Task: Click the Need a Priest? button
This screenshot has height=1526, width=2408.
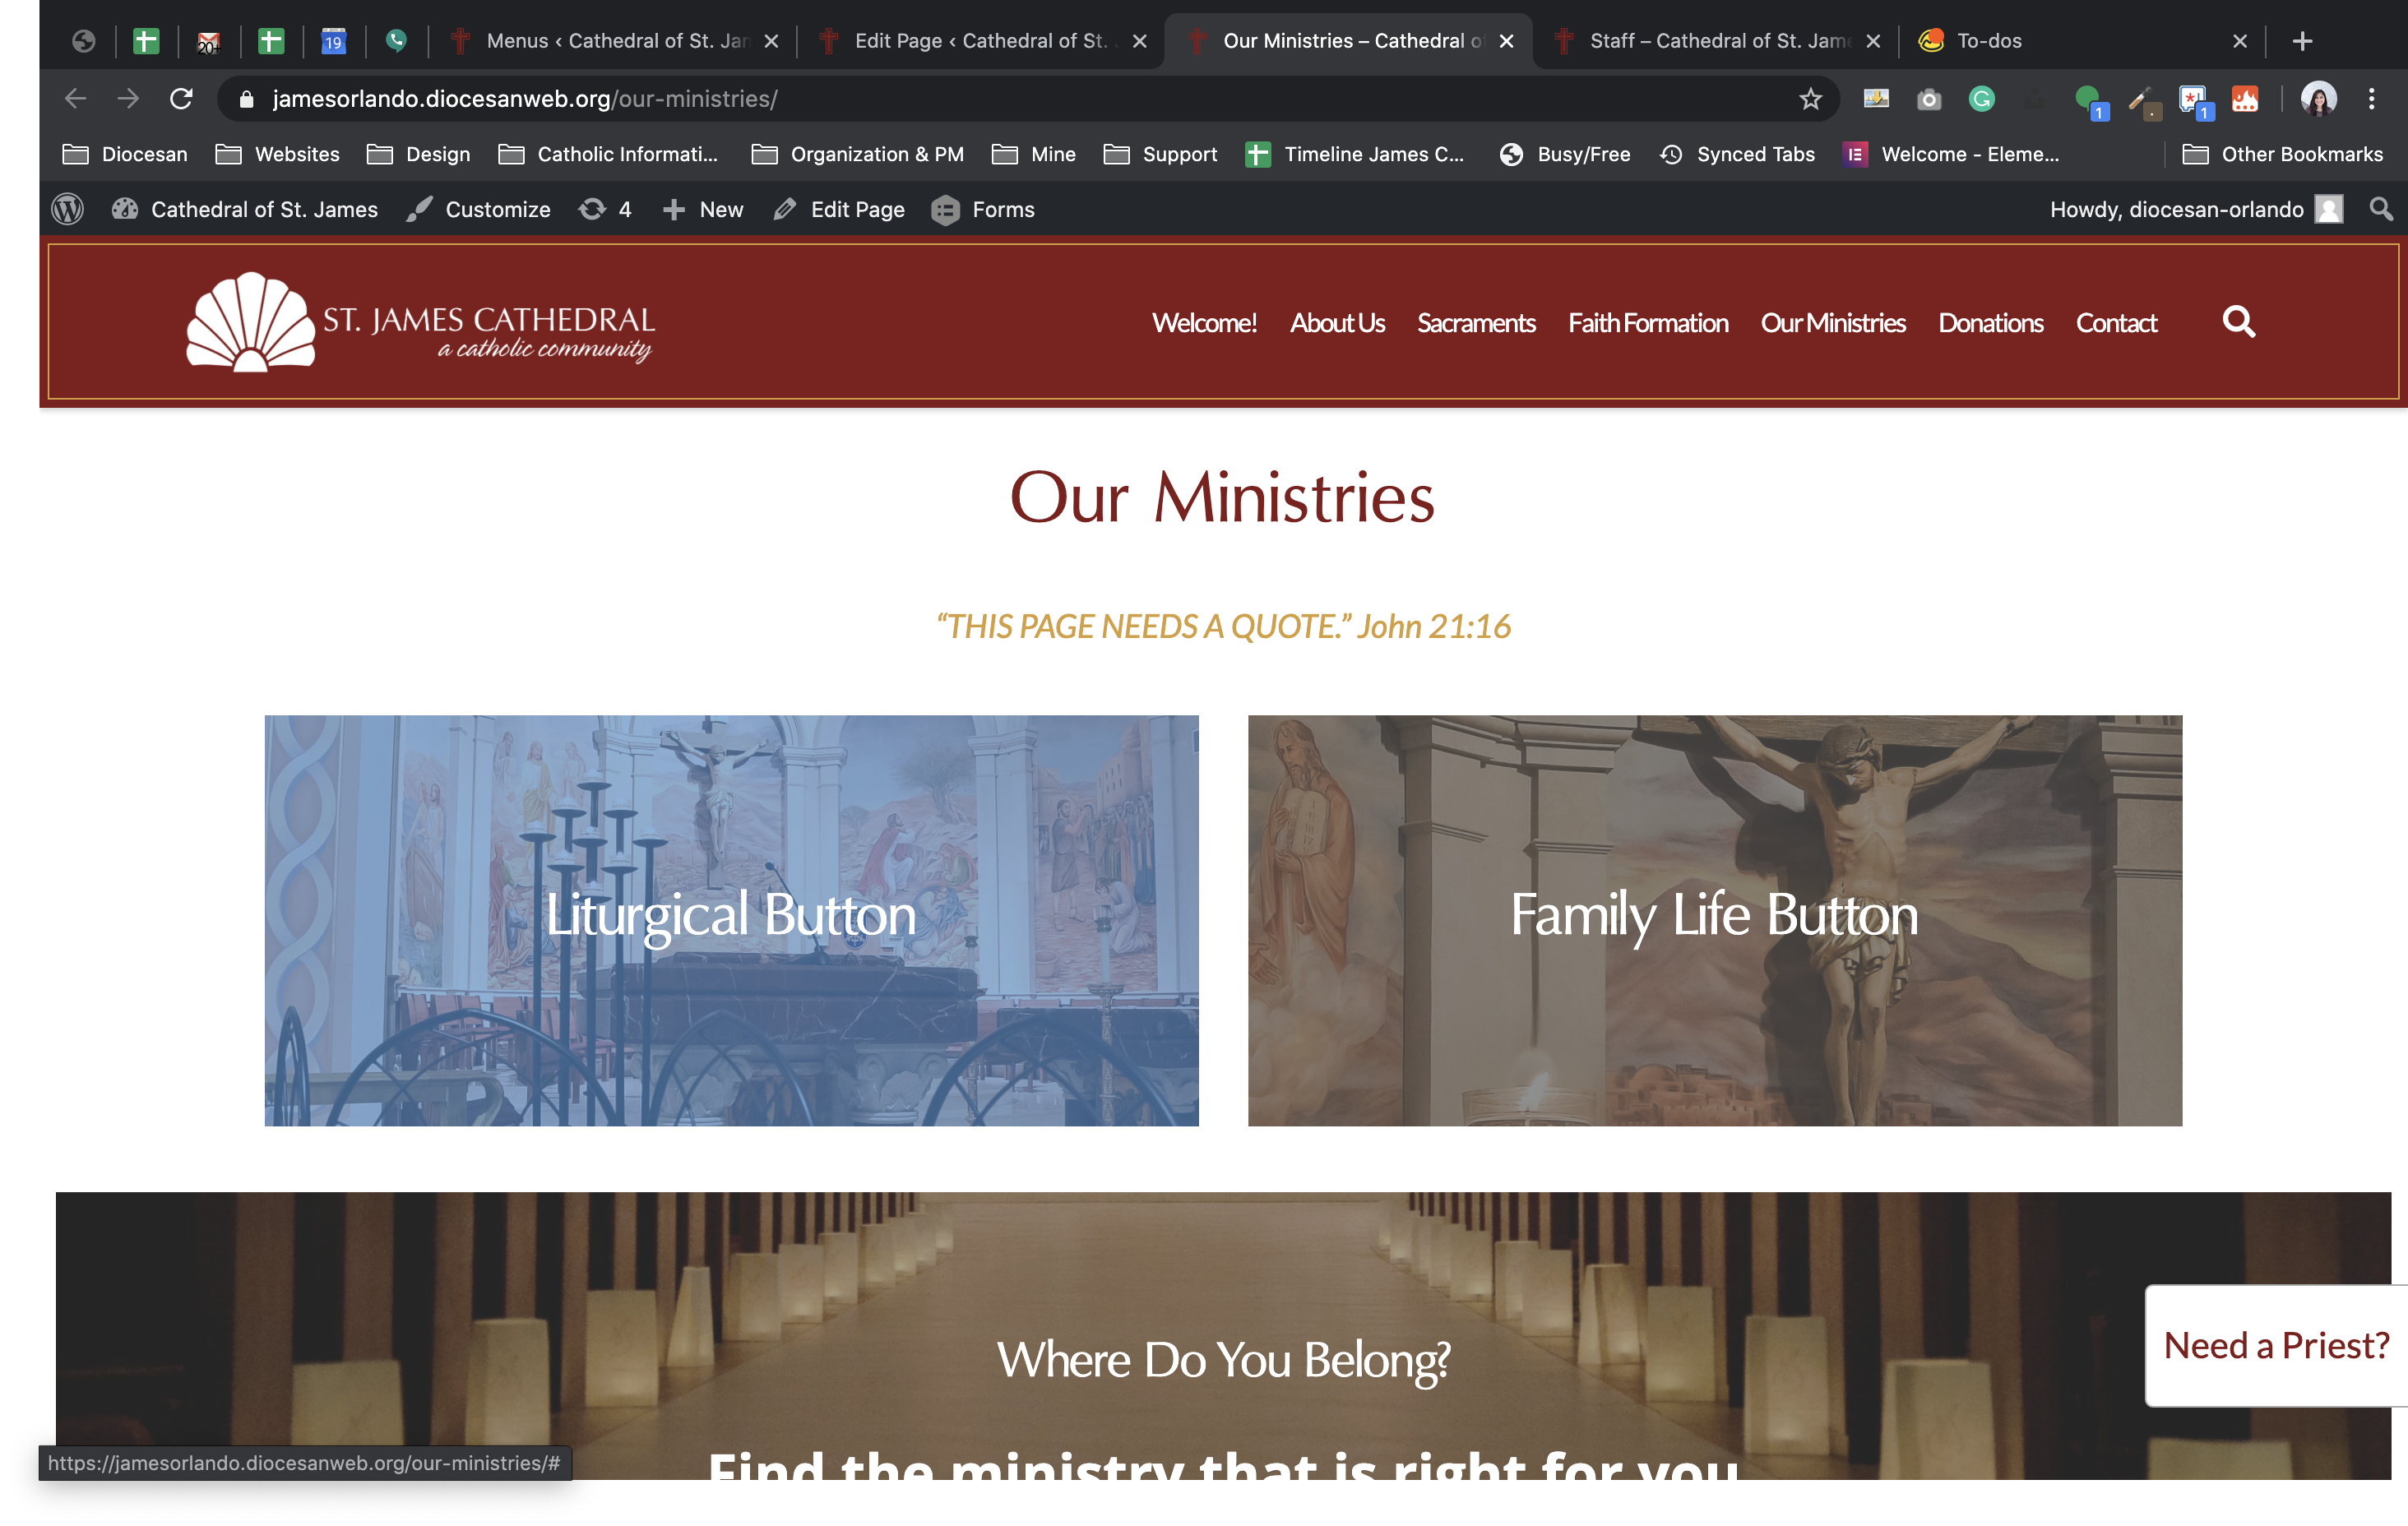Action: click(x=2276, y=1345)
